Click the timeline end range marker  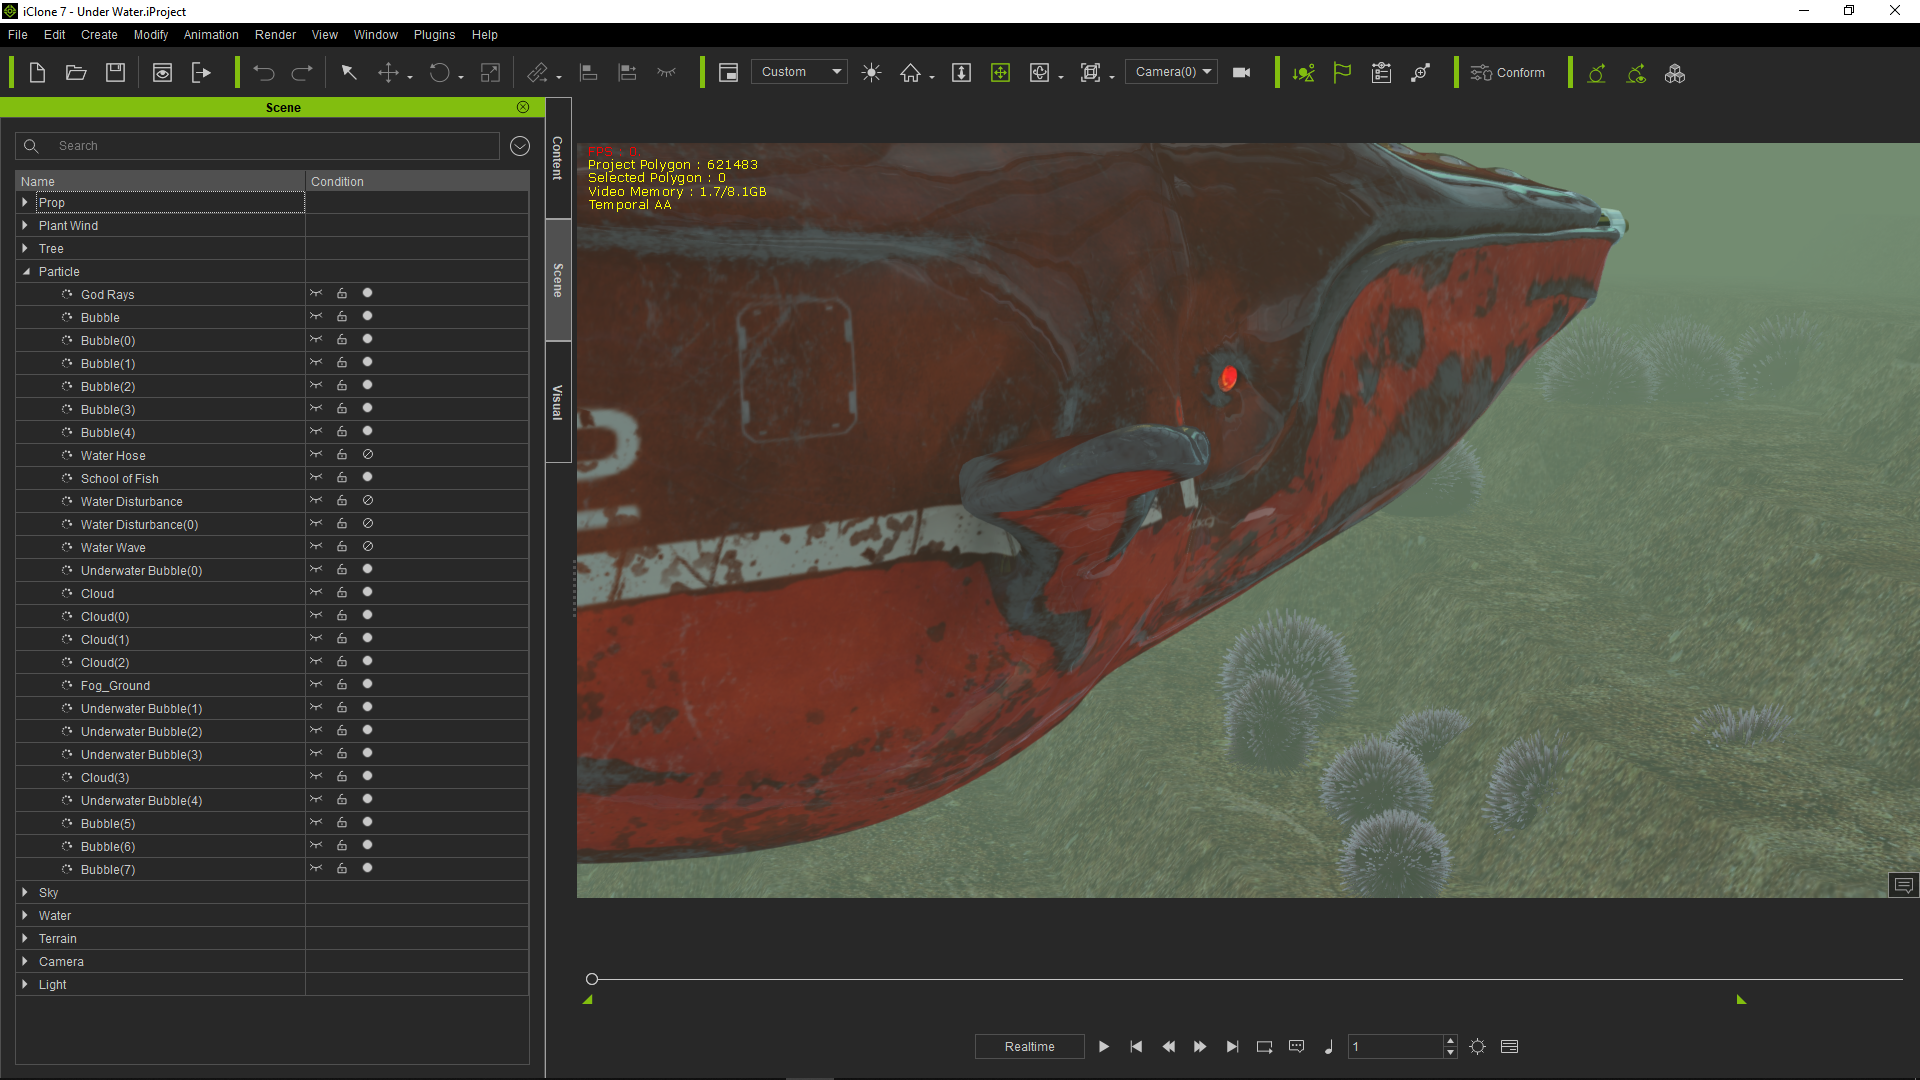(1741, 999)
